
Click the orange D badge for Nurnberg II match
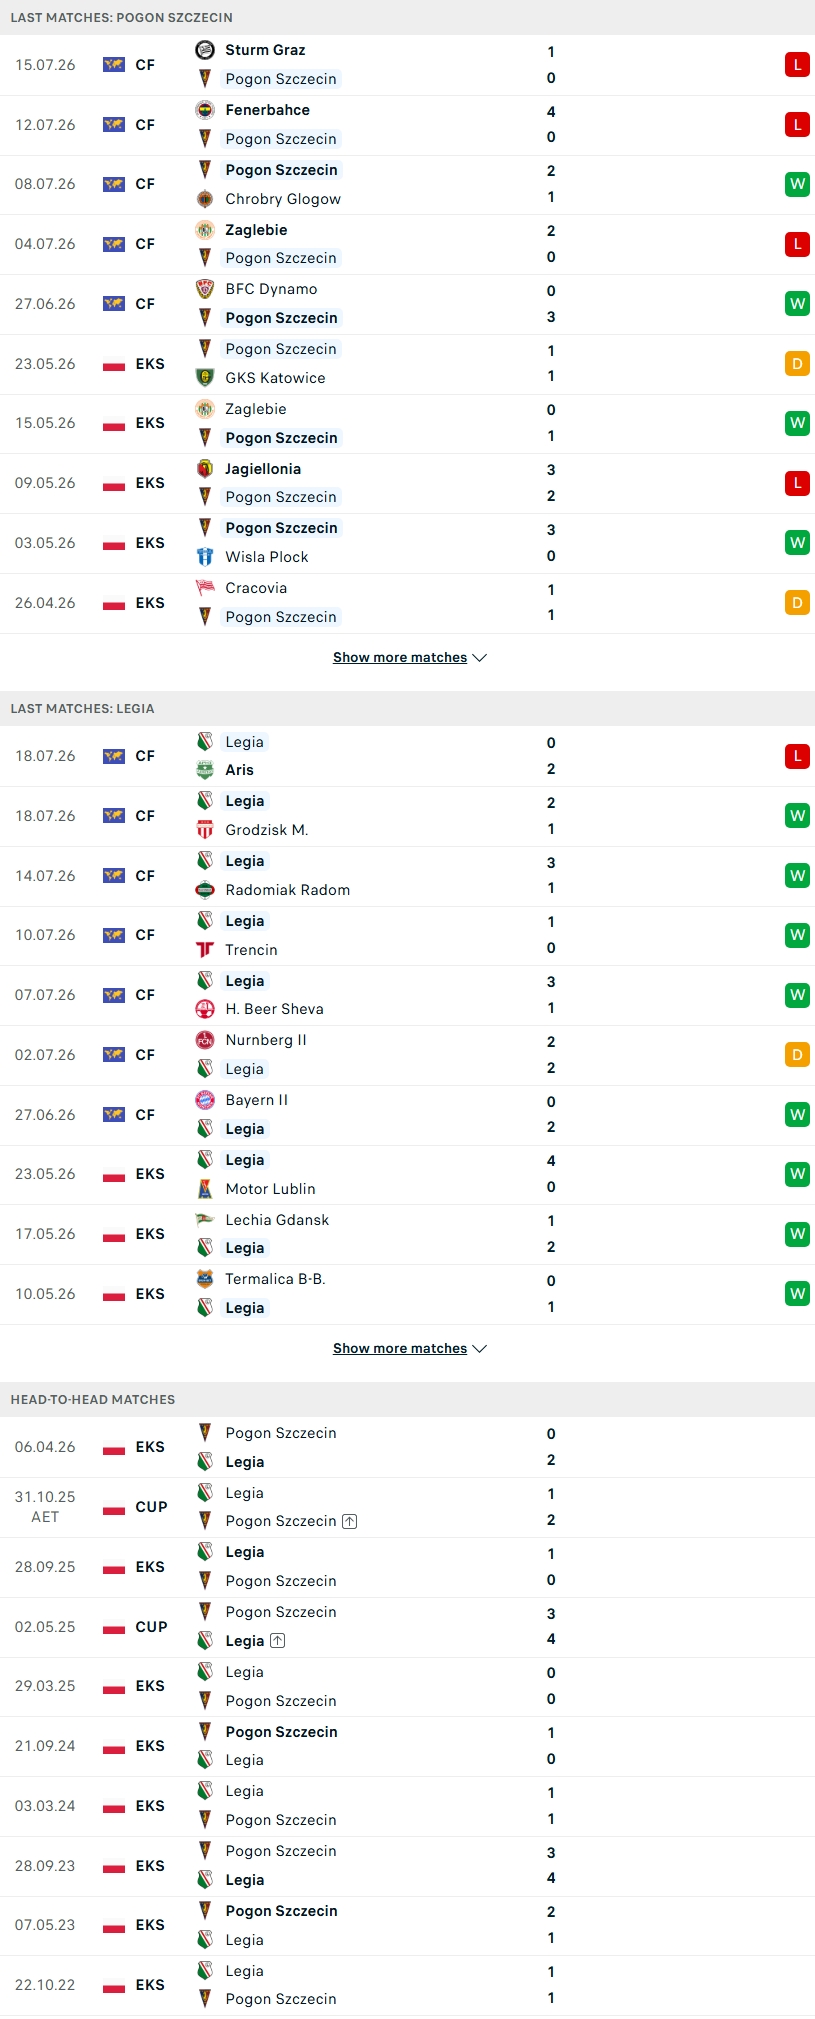797,1055
